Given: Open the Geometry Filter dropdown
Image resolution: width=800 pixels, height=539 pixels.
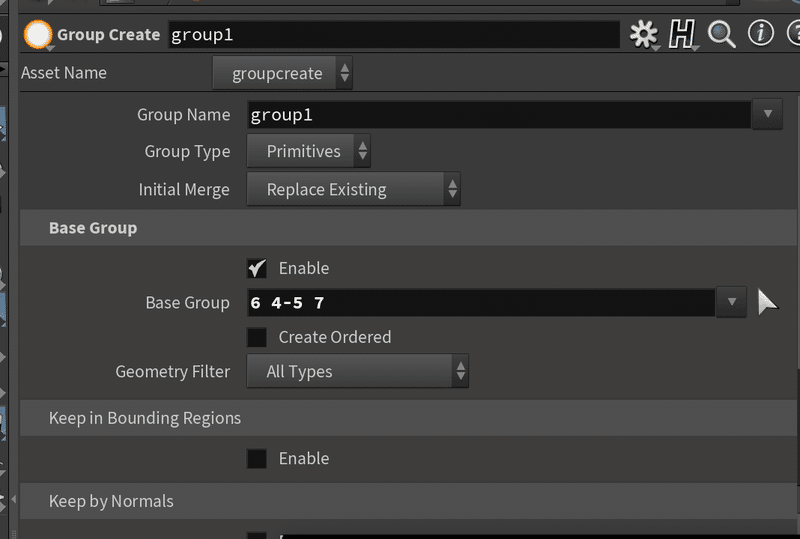Looking at the screenshot, I should click(357, 372).
